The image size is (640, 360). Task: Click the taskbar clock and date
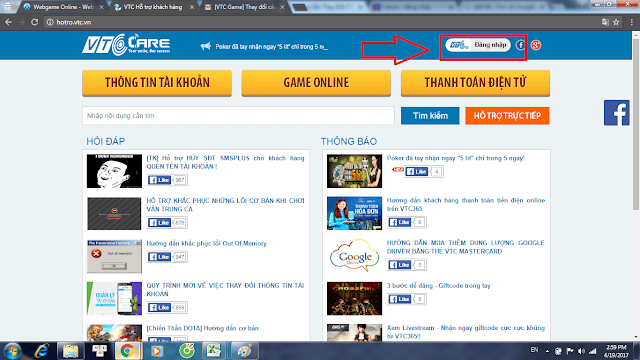coord(616,351)
